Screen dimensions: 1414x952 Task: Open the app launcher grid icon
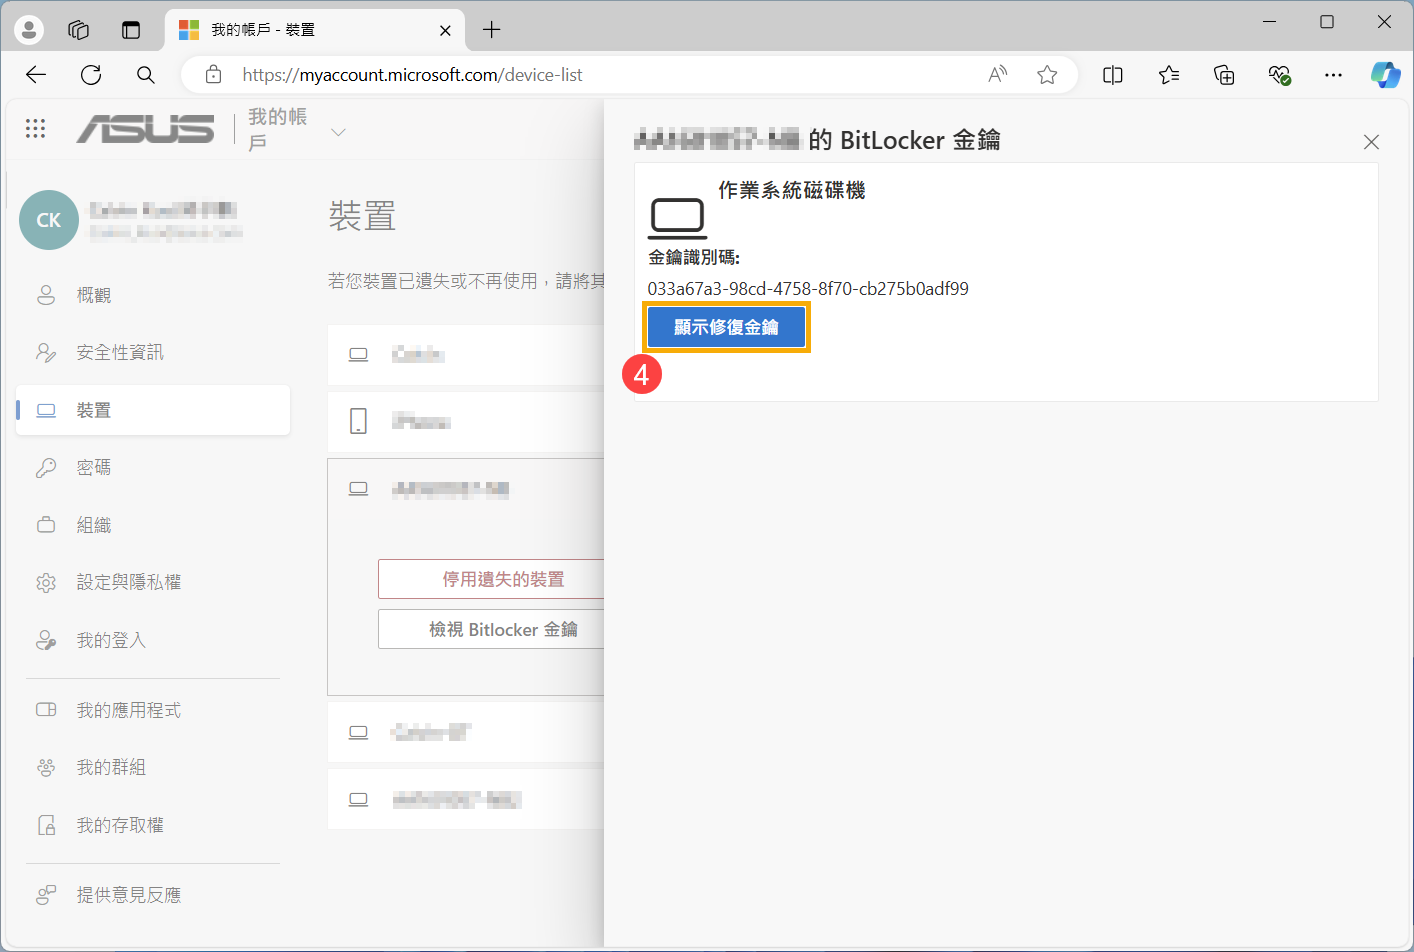(x=35, y=128)
